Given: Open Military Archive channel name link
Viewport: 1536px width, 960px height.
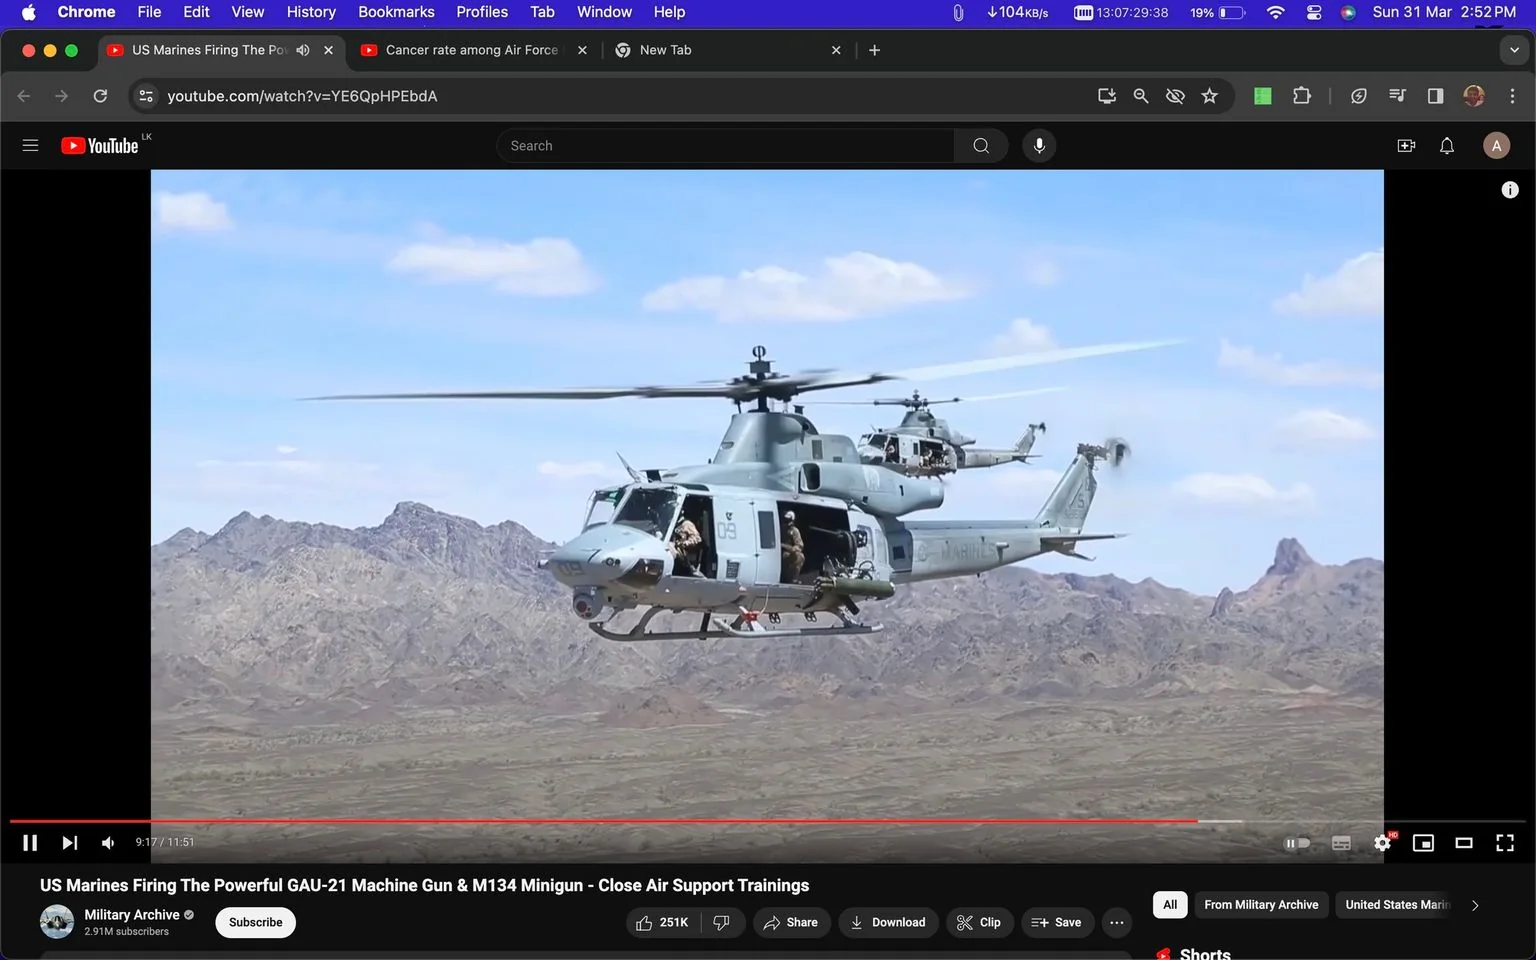Looking at the screenshot, I should pyautogui.click(x=132, y=915).
